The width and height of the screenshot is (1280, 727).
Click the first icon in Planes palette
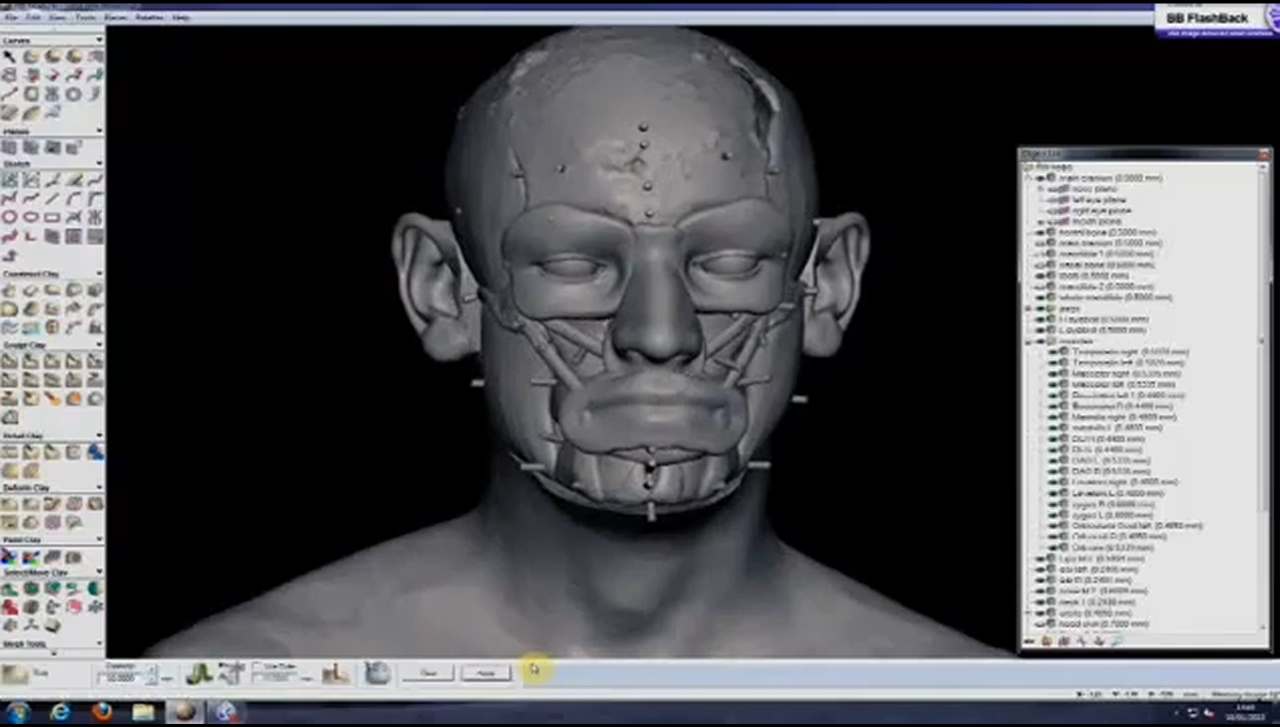[x=9, y=148]
